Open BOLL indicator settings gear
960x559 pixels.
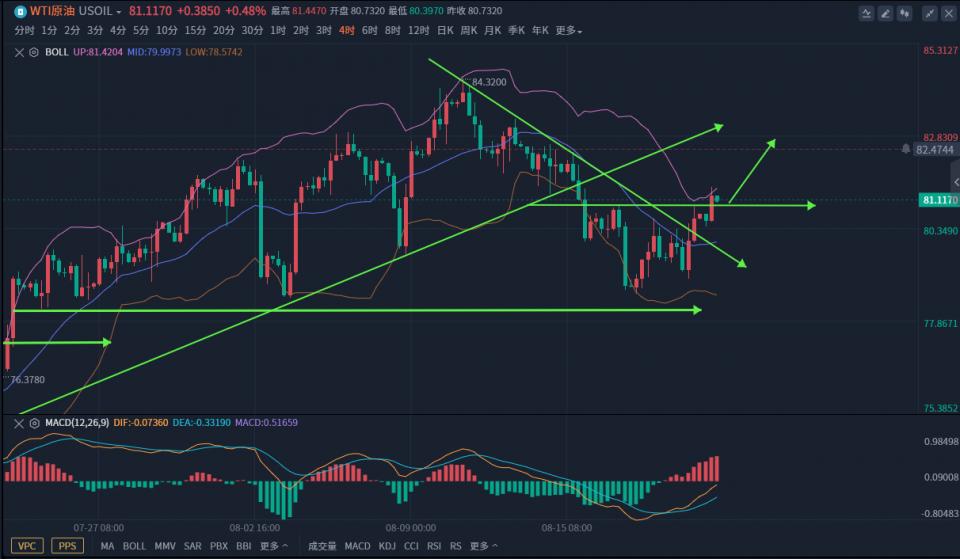[34, 53]
